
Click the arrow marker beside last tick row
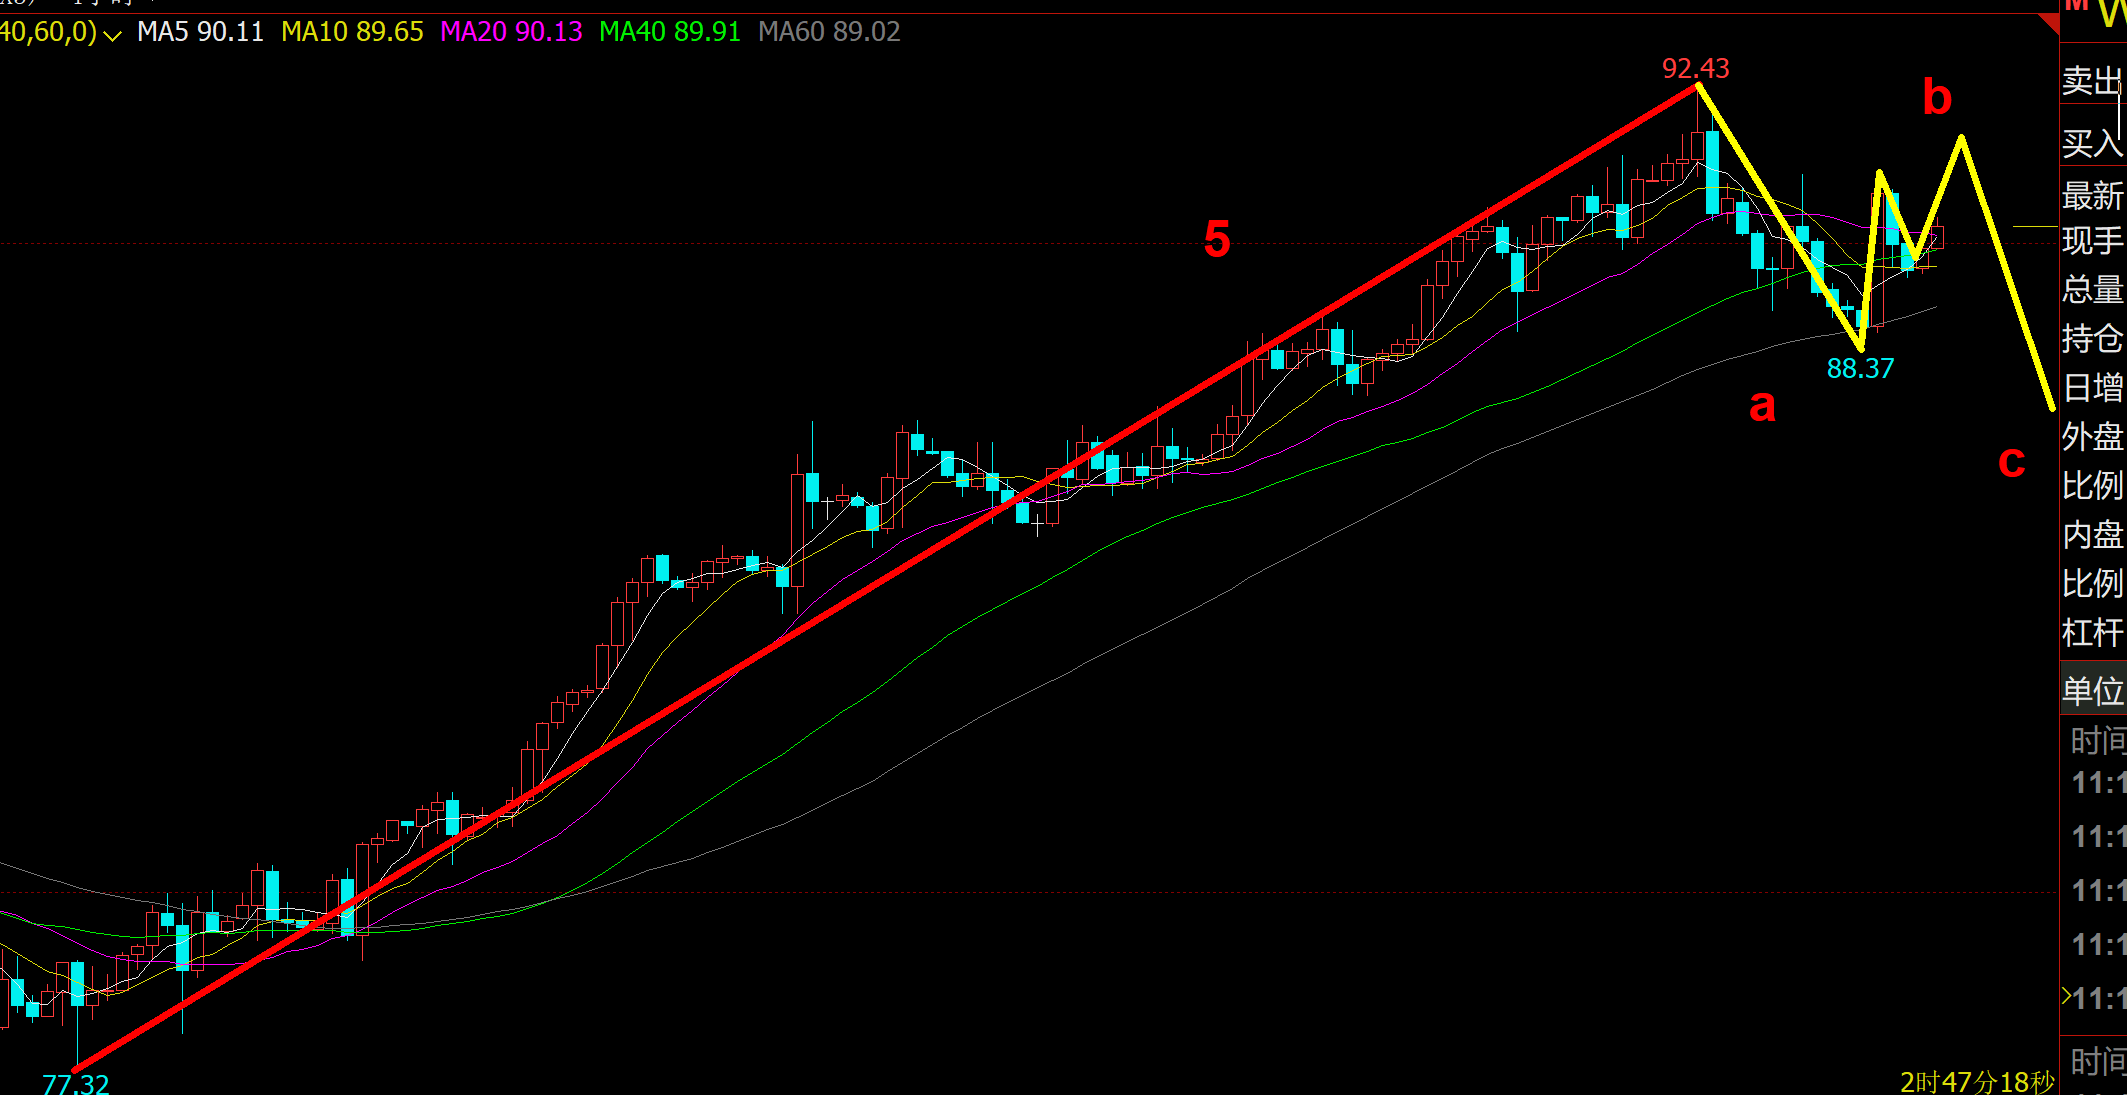click(x=2066, y=996)
